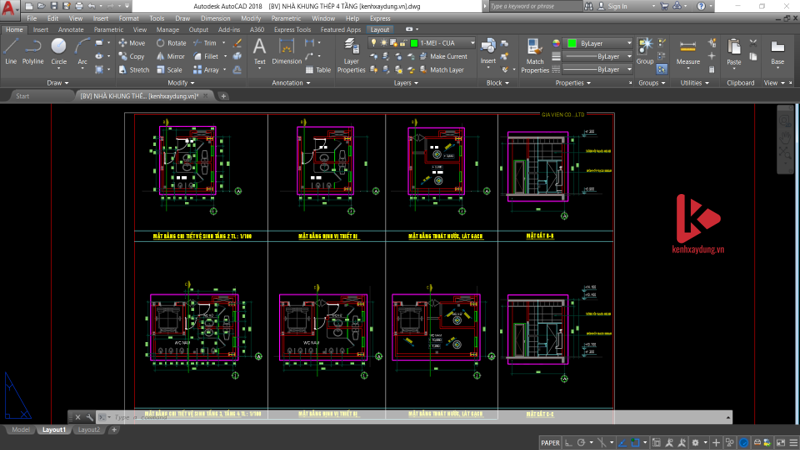Click the Text annotation tool
This screenshot has width=800, height=450.
(x=259, y=50)
